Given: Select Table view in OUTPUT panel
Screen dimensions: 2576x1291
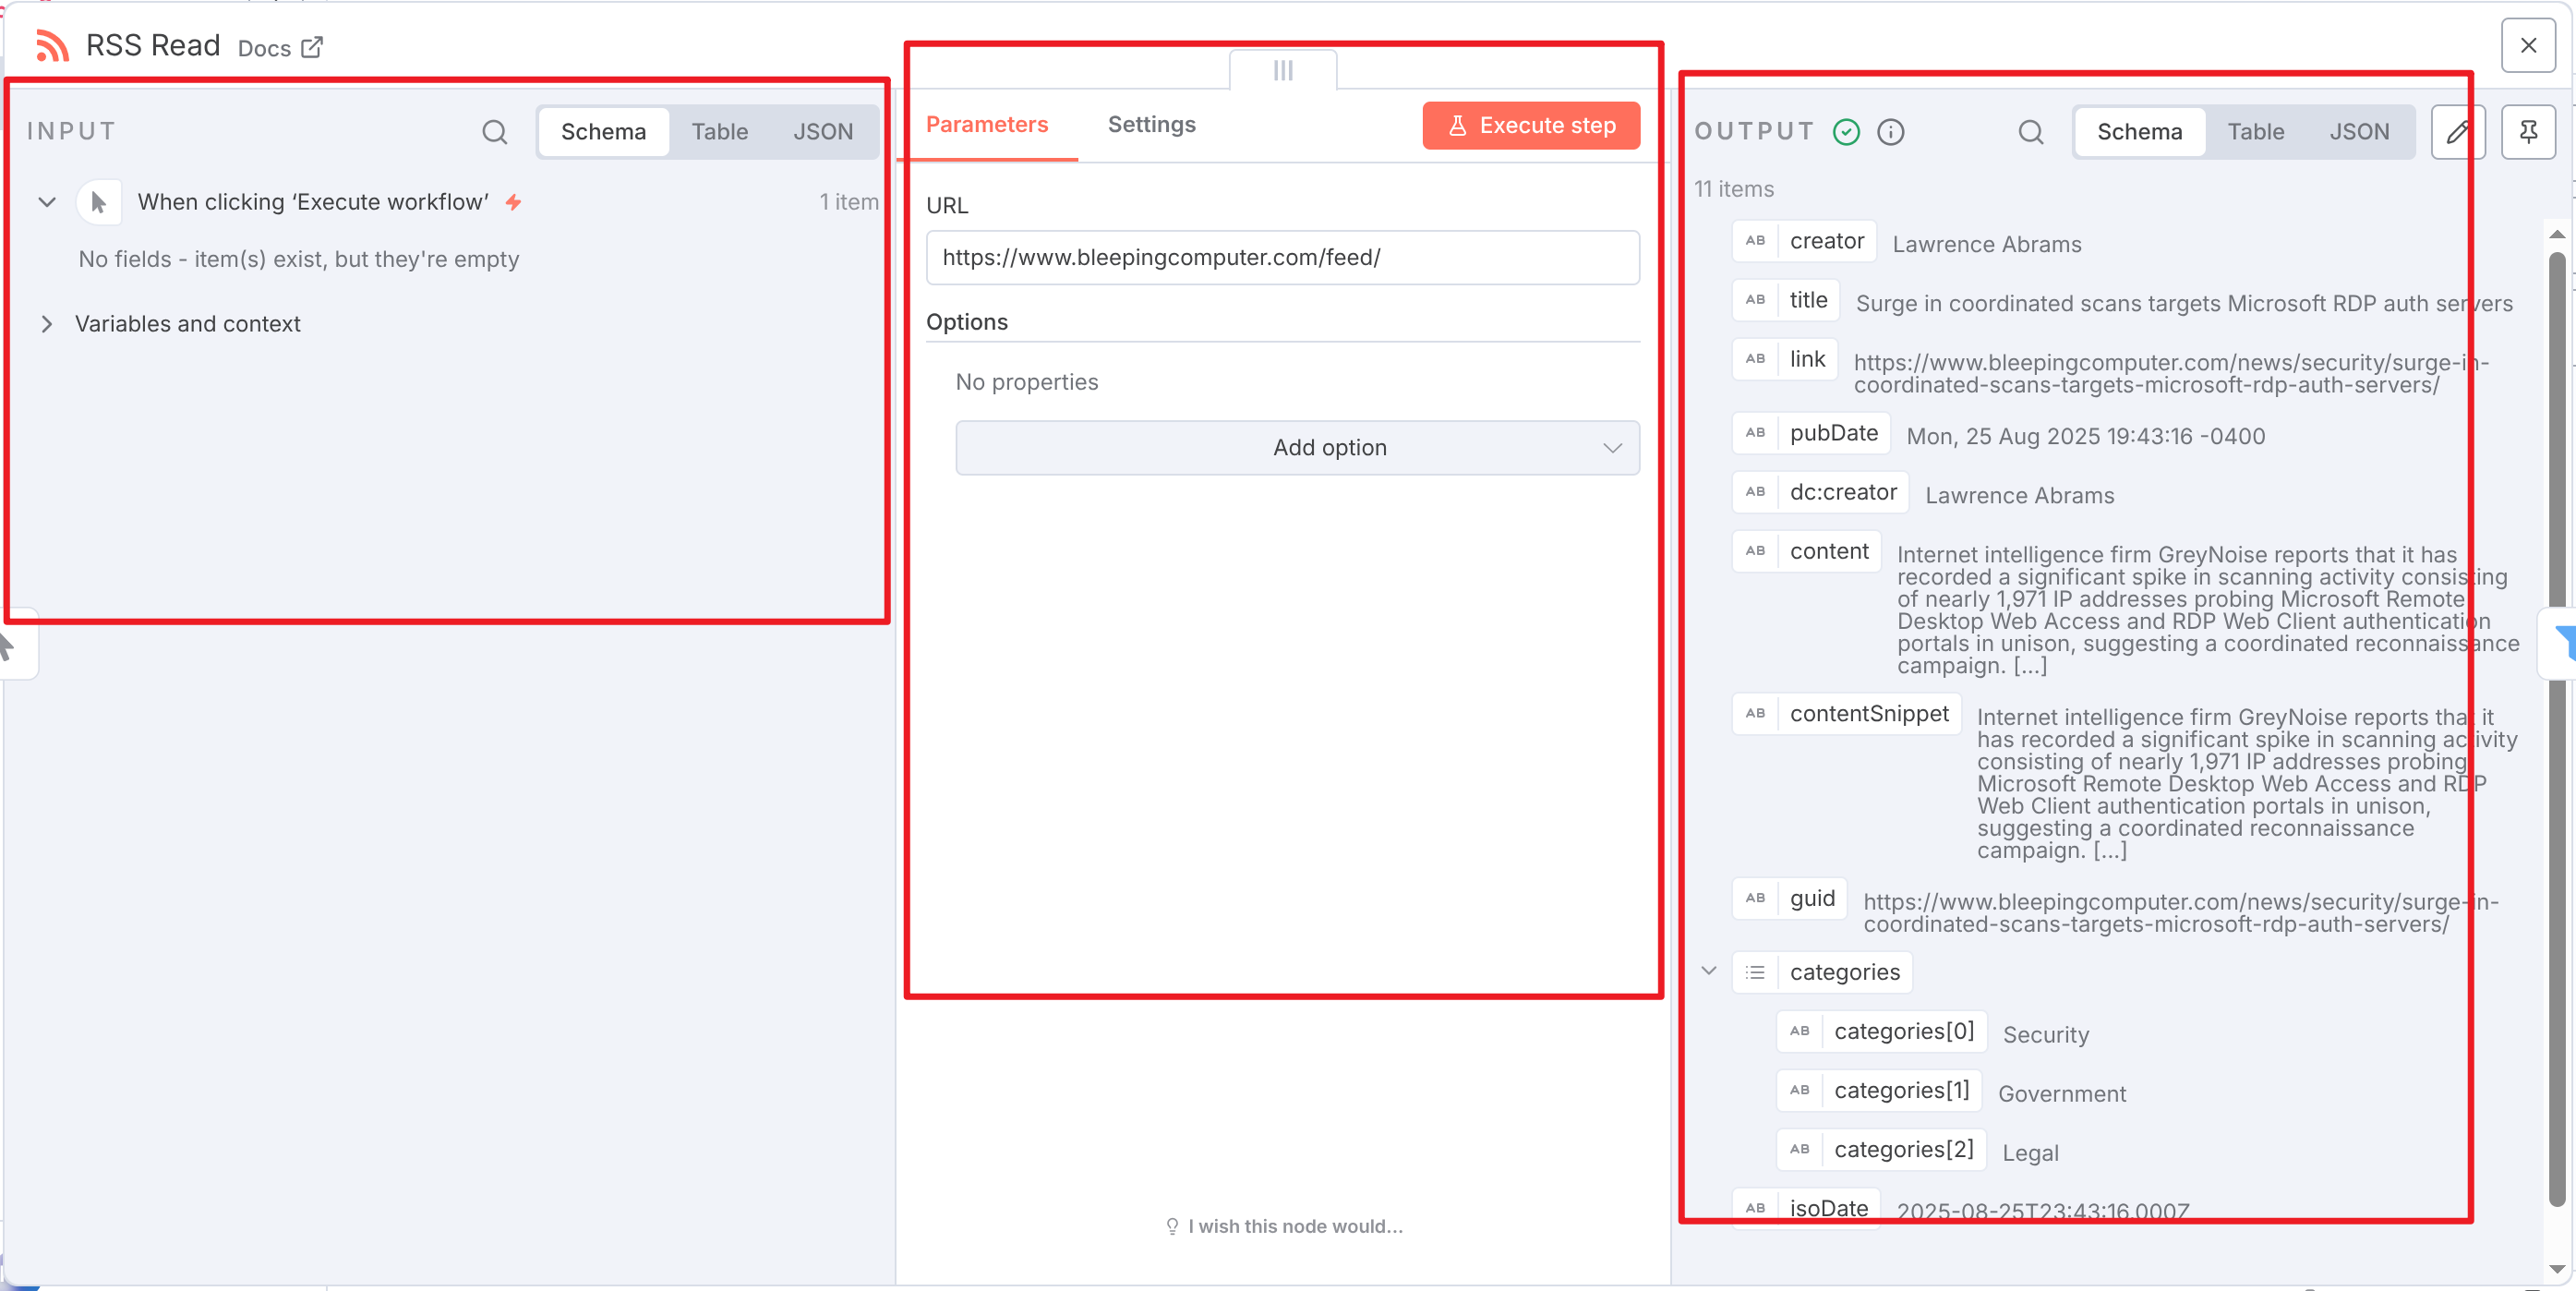Looking at the screenshot, I should point(2255,132).
